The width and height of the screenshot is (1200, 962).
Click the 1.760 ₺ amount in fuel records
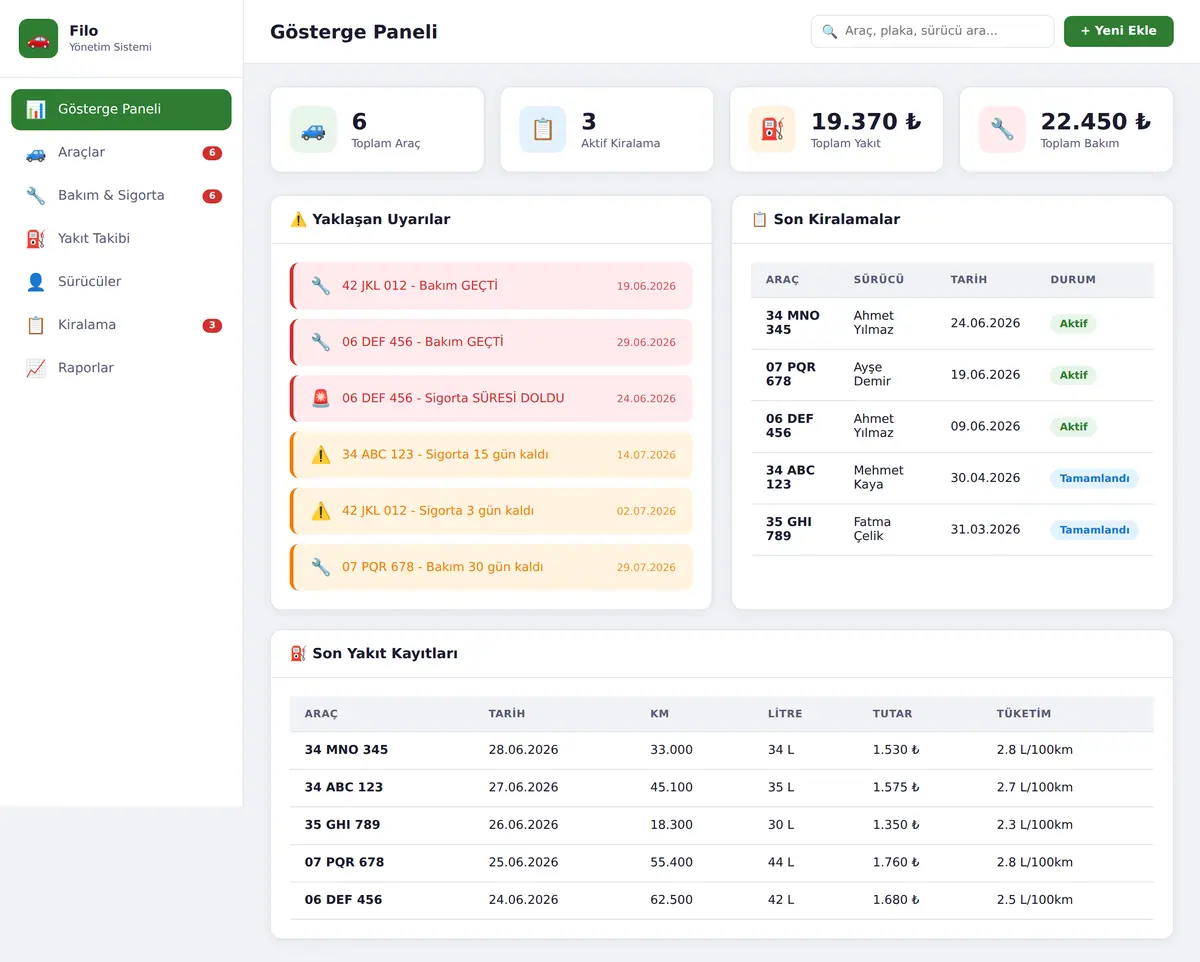tap(896, 862)
